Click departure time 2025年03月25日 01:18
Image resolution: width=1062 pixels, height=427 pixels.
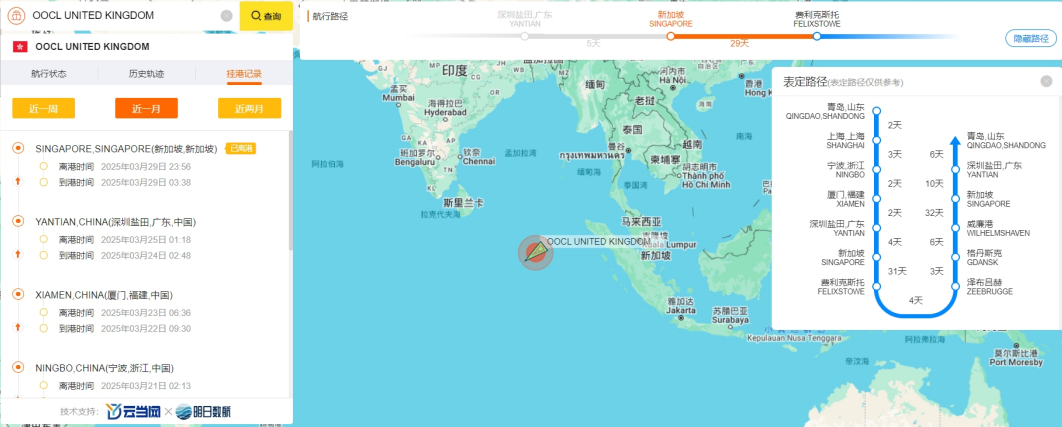point(146,239)
